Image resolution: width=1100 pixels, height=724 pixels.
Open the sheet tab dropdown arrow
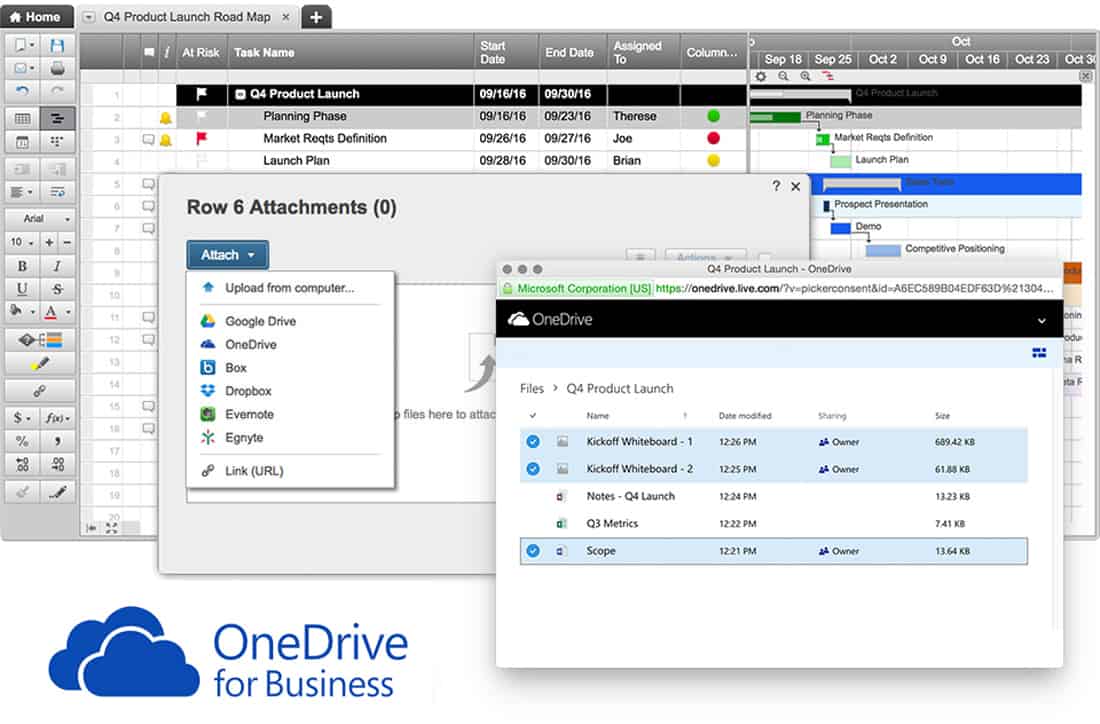(x=89, y=17)
